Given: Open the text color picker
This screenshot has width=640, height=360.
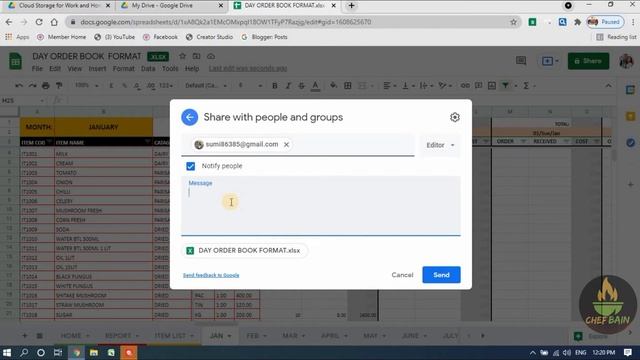Looking at the screenshot, I should [x=315, y=86].
